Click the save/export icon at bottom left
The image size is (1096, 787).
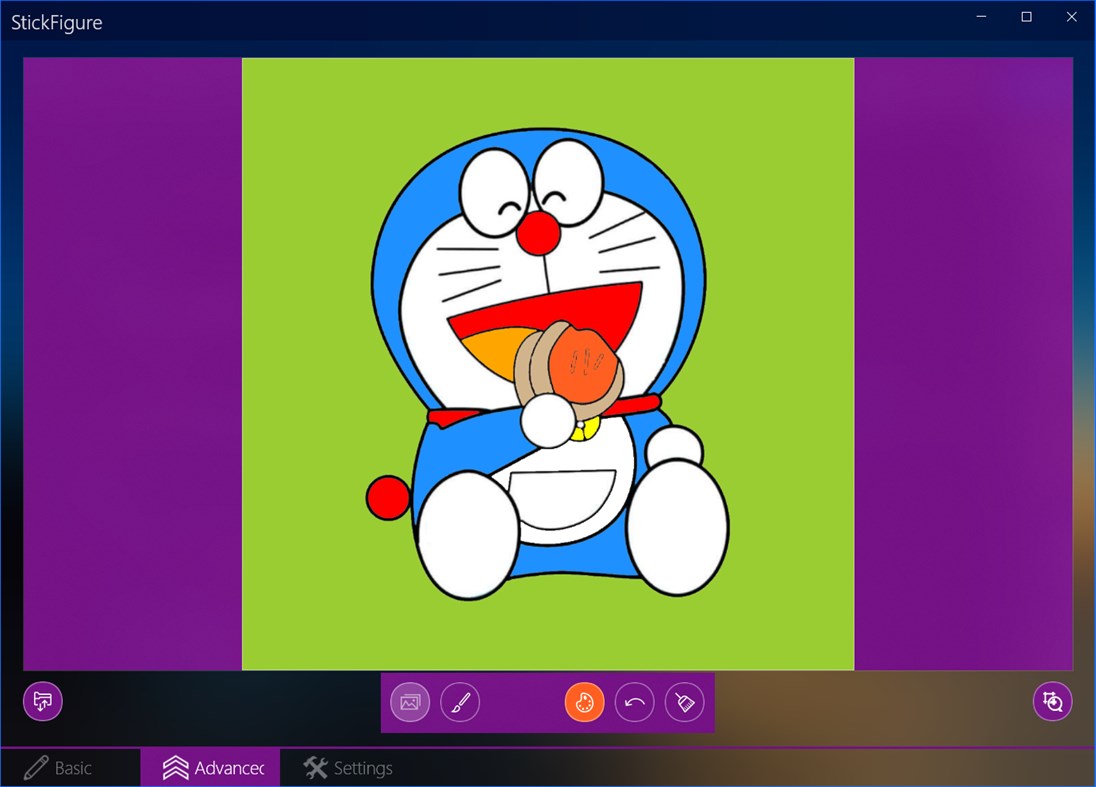pos(42,701)
